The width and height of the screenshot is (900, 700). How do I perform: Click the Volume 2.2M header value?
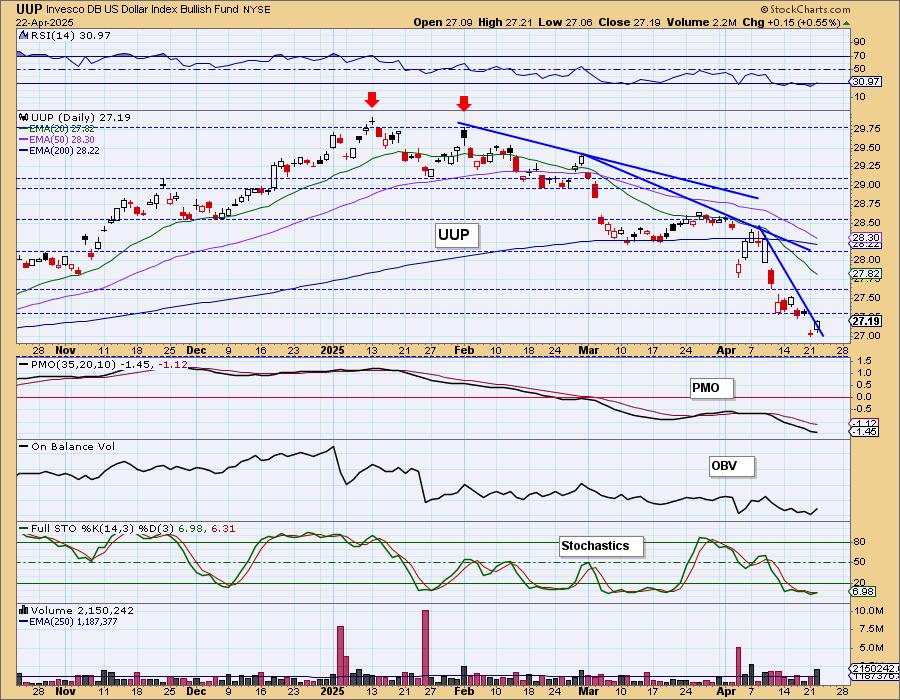click(701, 22)
